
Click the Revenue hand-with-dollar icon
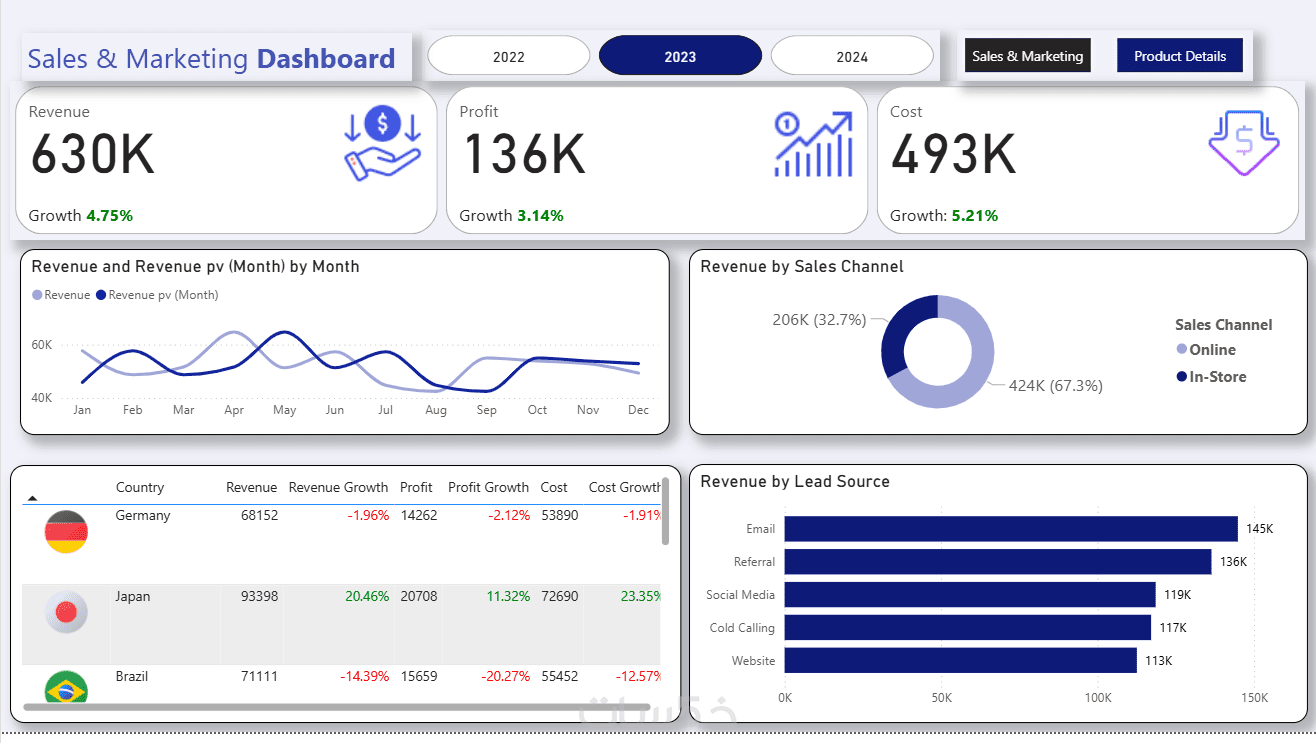pyautogui.click(x=383, y=145)
